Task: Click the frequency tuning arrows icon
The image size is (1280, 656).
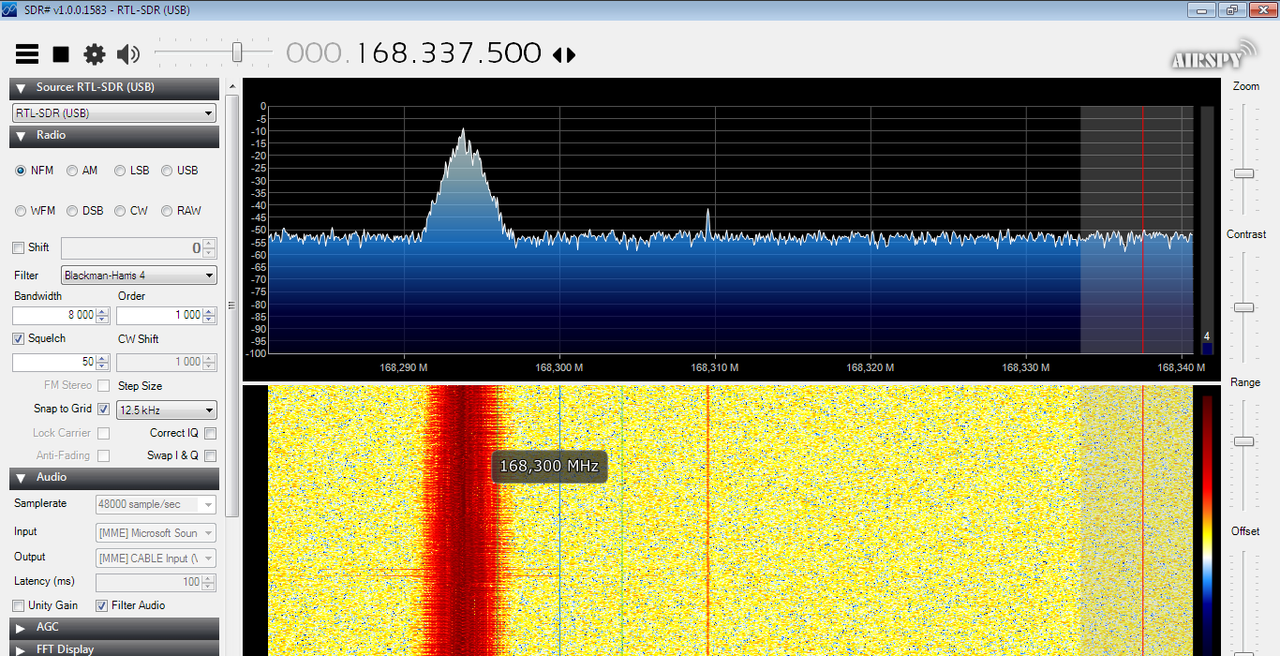Action: point(565,55)
